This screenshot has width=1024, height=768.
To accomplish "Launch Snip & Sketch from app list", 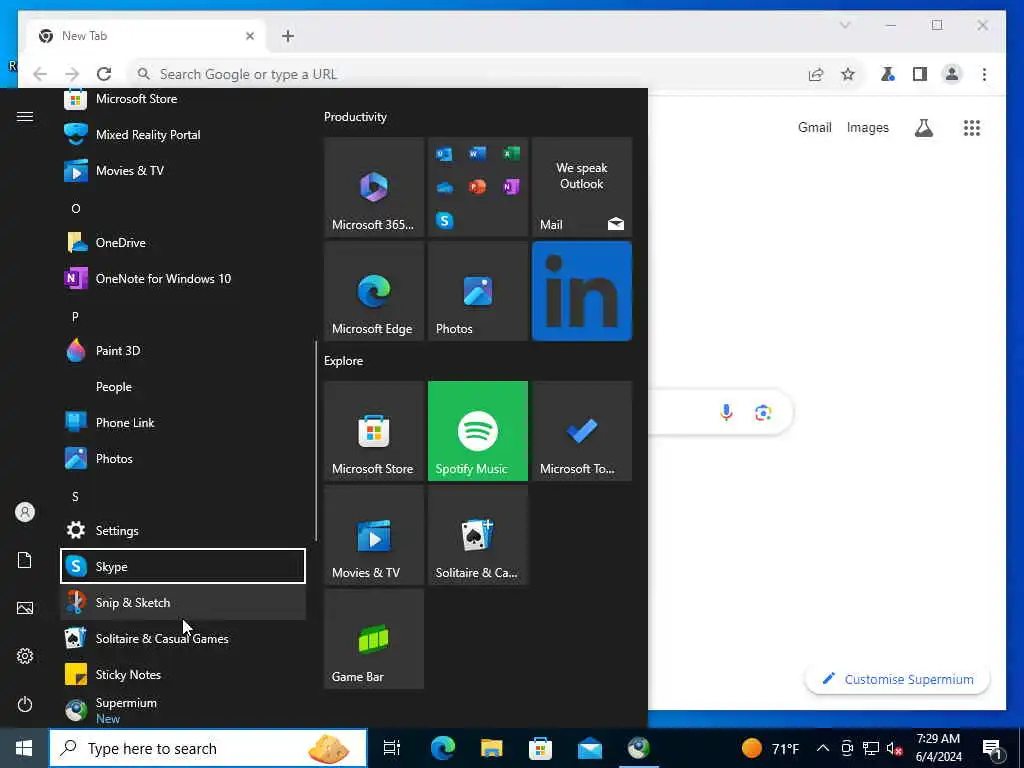I will (183, 602).
